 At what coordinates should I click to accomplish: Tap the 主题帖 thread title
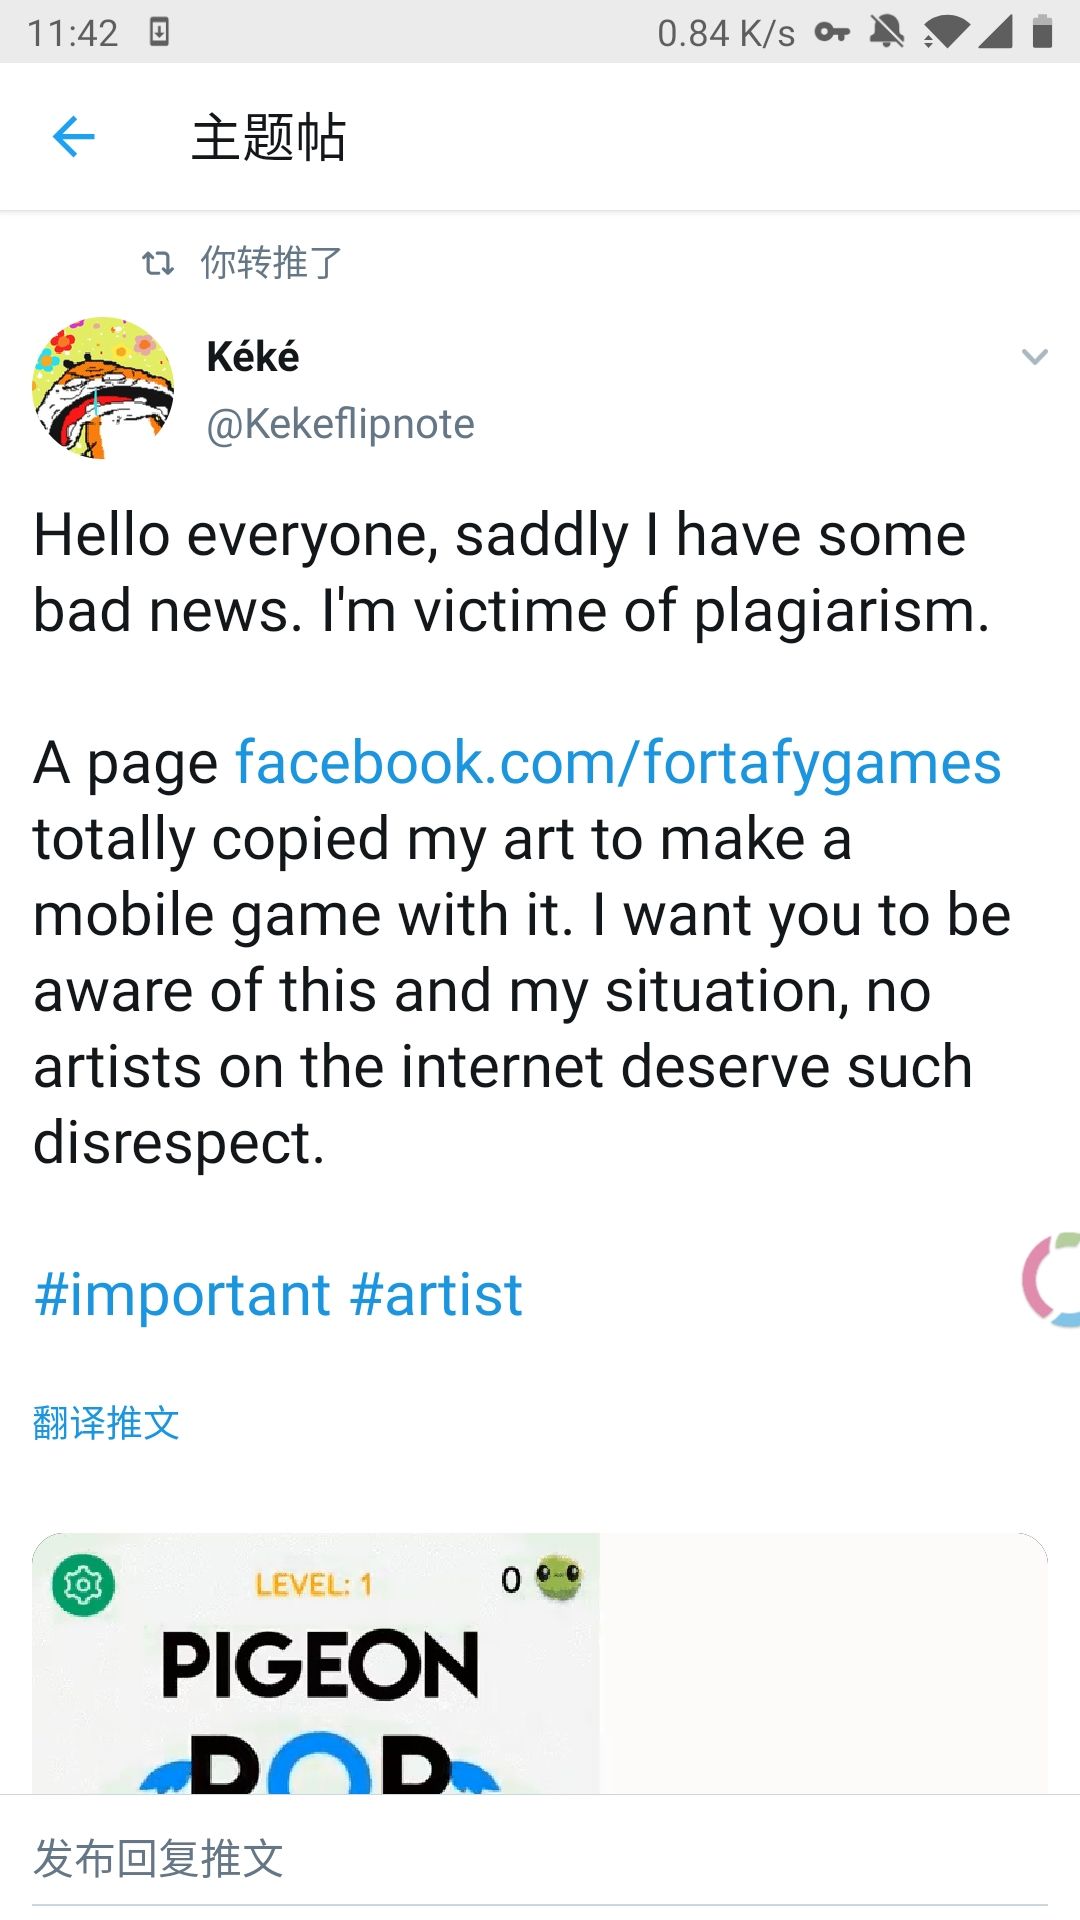tap(269, 137)
